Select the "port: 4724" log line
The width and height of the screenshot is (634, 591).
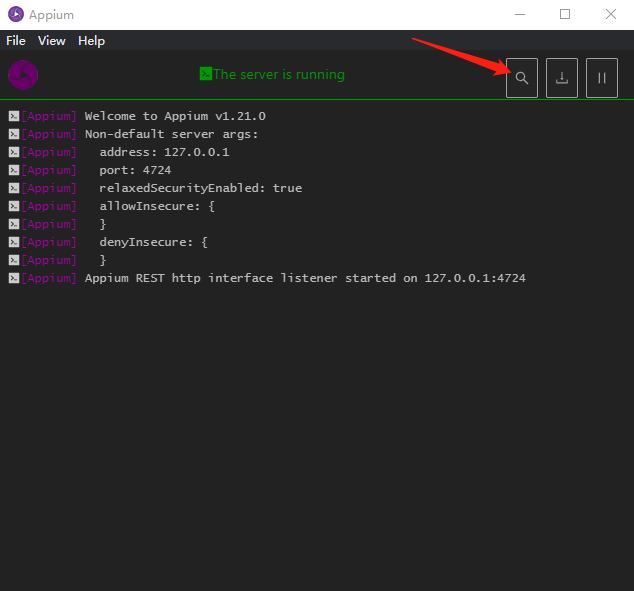[x=135, y=170]
